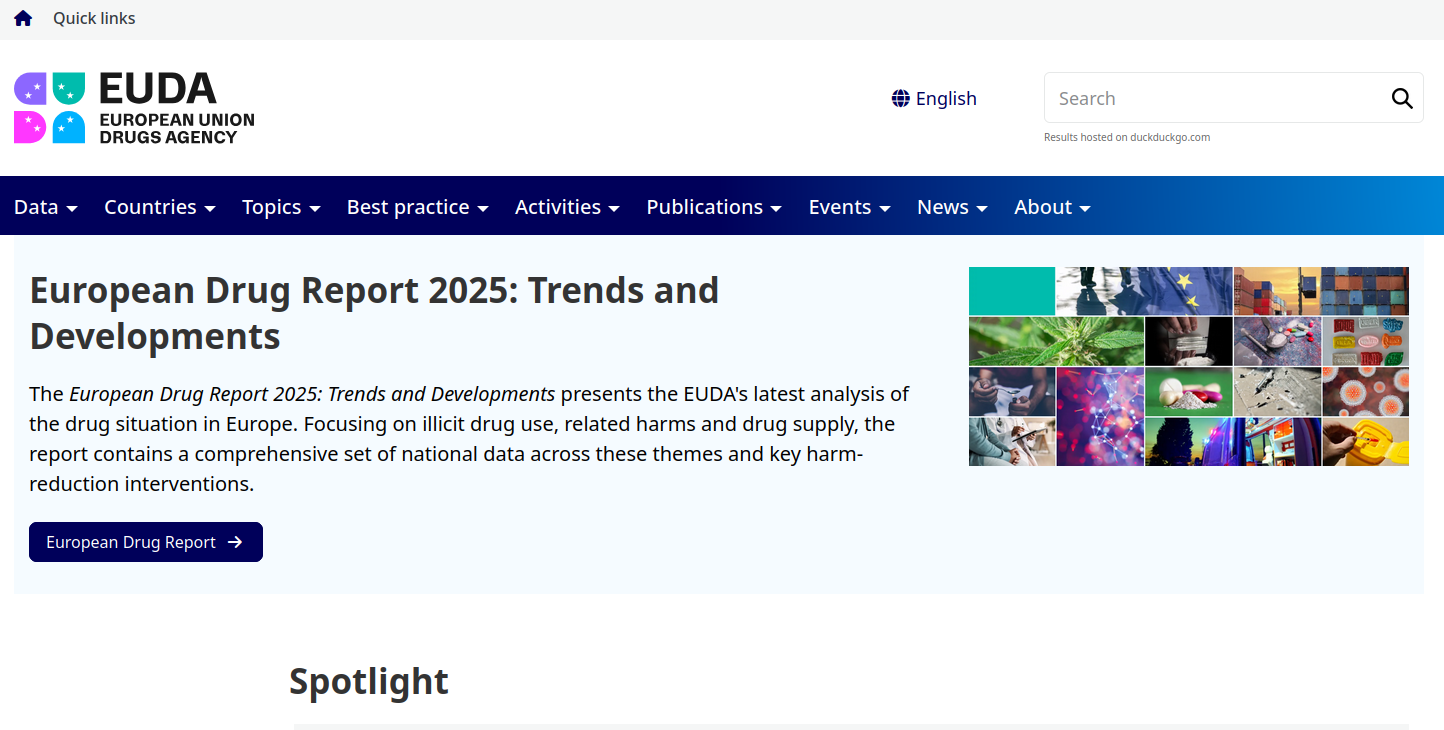This screenshot has height=730, width=1444.
Task: Expand the Data dropdown menu
Action: 46,207
